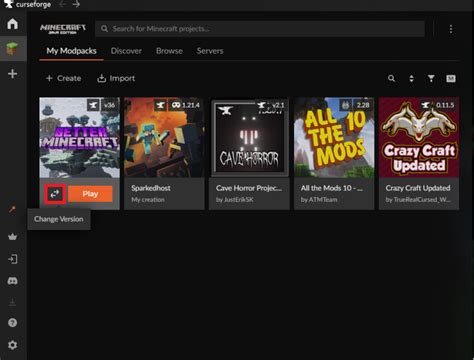Image resolution: width=474 pixels, height=360 pixels.
Task: Open the All the Mods 10 thumbnail
Action: (x=334, y=137)
